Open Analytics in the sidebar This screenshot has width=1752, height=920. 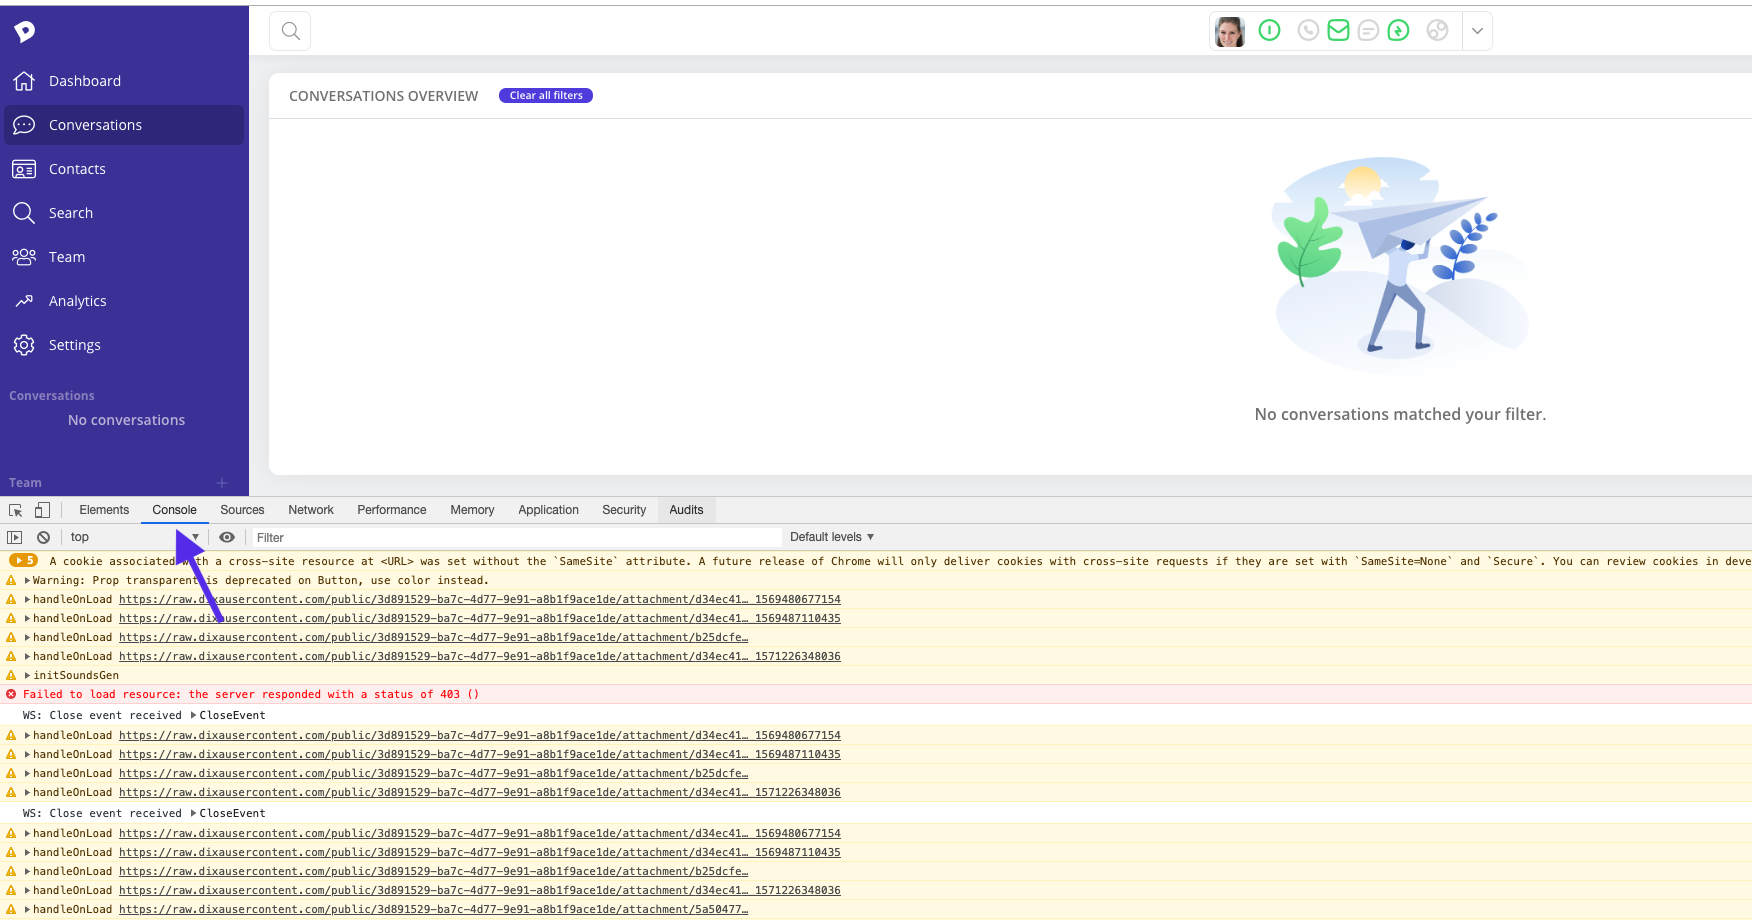point(77,301)
